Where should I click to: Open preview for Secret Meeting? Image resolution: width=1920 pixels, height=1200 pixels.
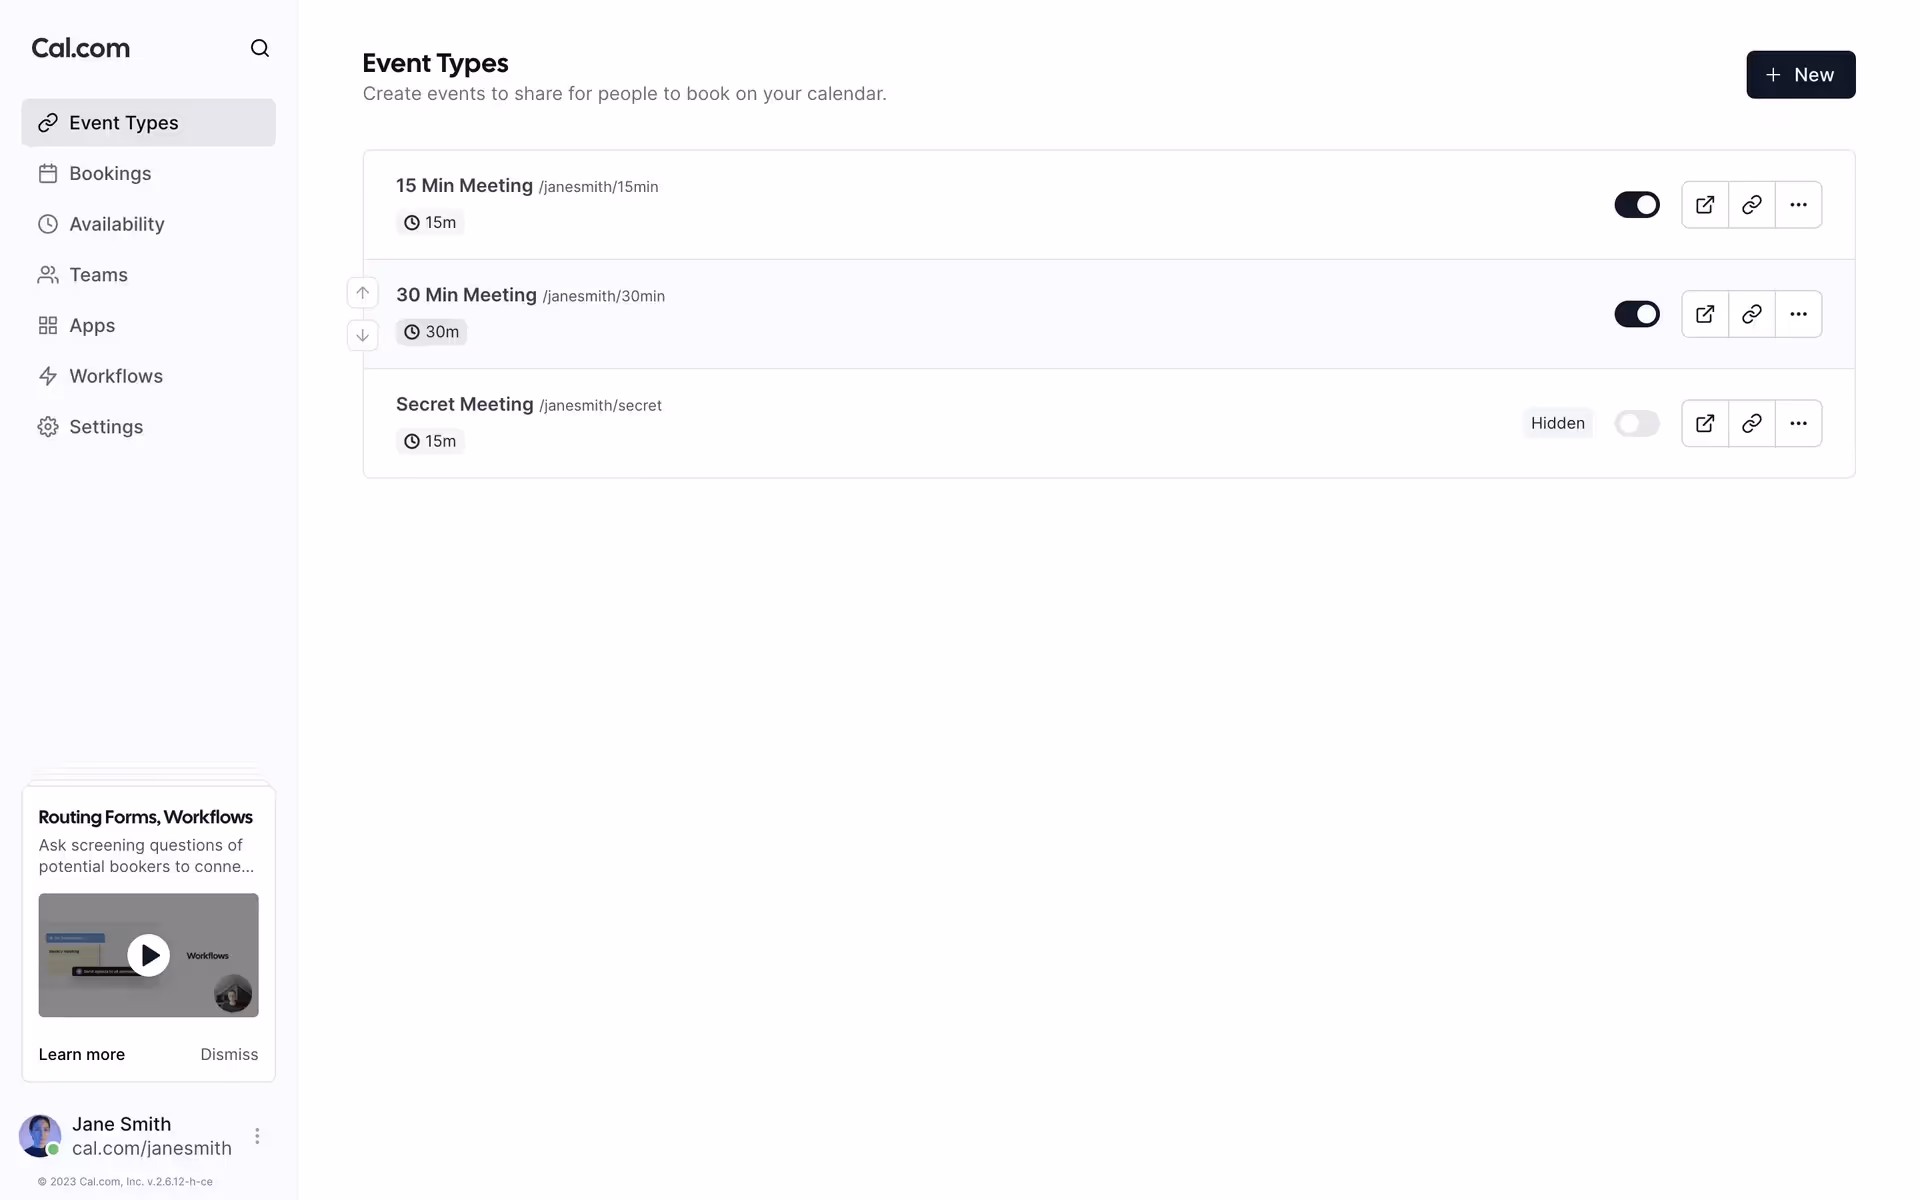tap(1705, 423)
